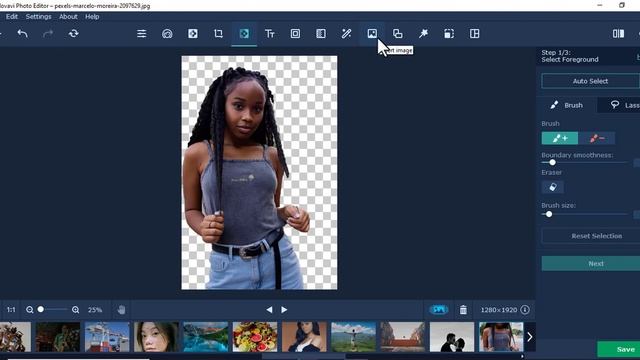
Task: Open the Adjust sliders tool
Action: click(x=142, y=33)
